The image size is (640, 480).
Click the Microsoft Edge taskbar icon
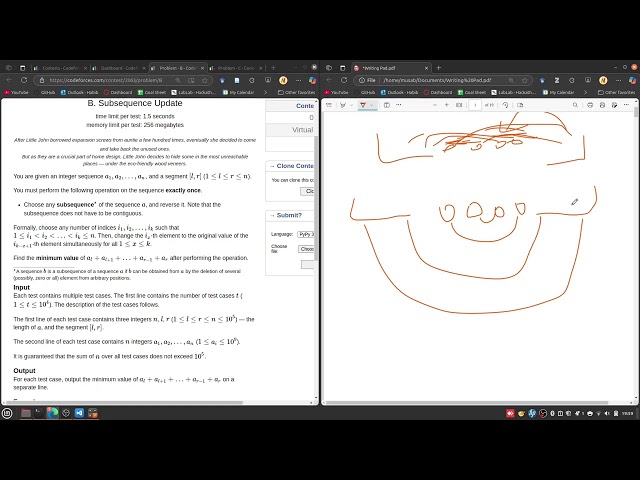coord(52,413)
